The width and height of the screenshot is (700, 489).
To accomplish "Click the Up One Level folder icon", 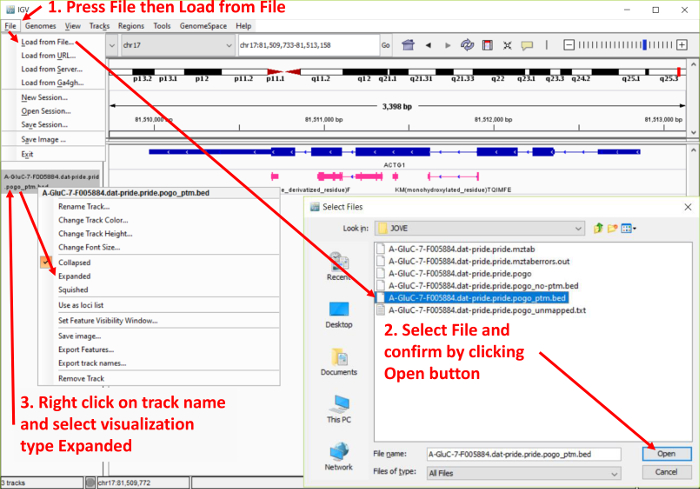I will [598, 228].
